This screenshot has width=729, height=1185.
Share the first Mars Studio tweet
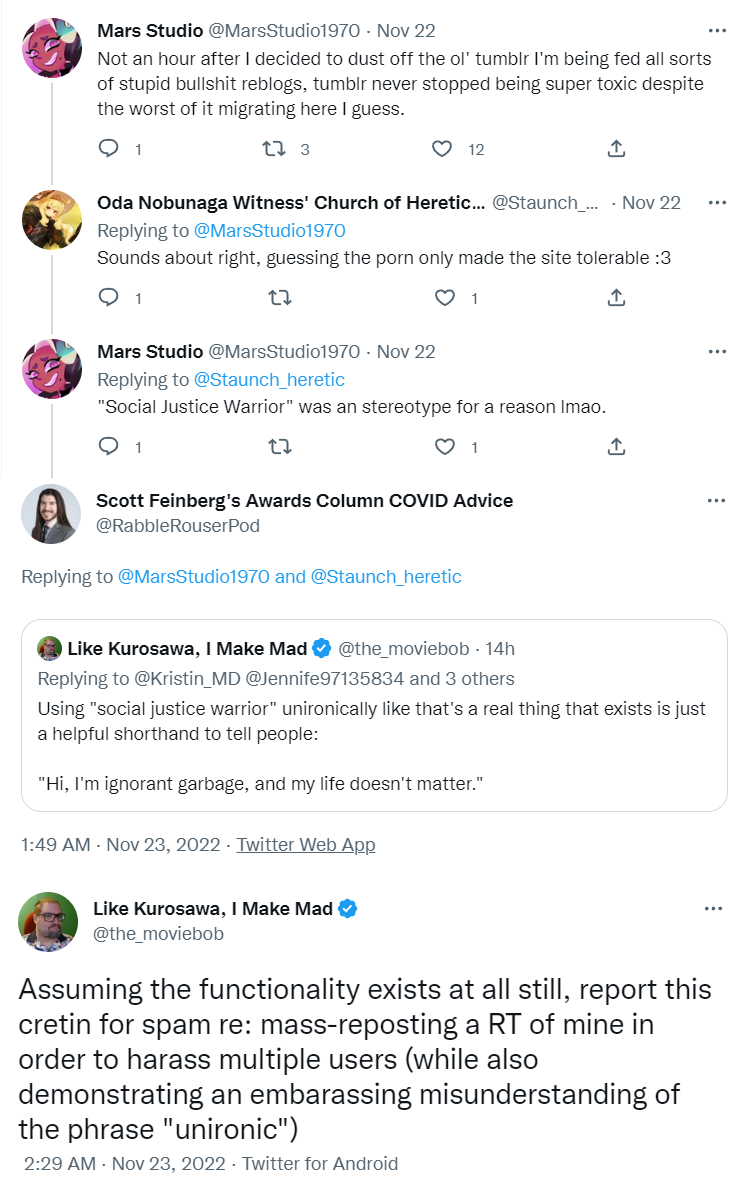[x=617, y=149]
